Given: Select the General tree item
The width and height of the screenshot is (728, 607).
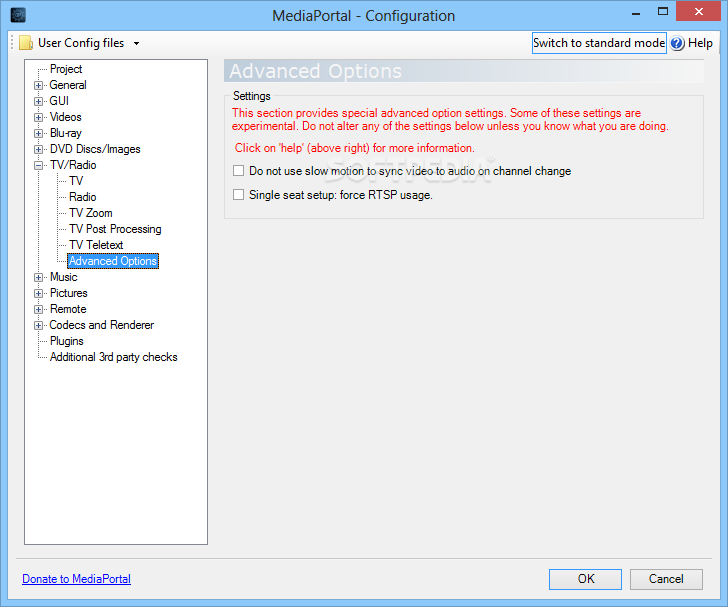Looking at the screenshot, I should click(x=68, y=85).
